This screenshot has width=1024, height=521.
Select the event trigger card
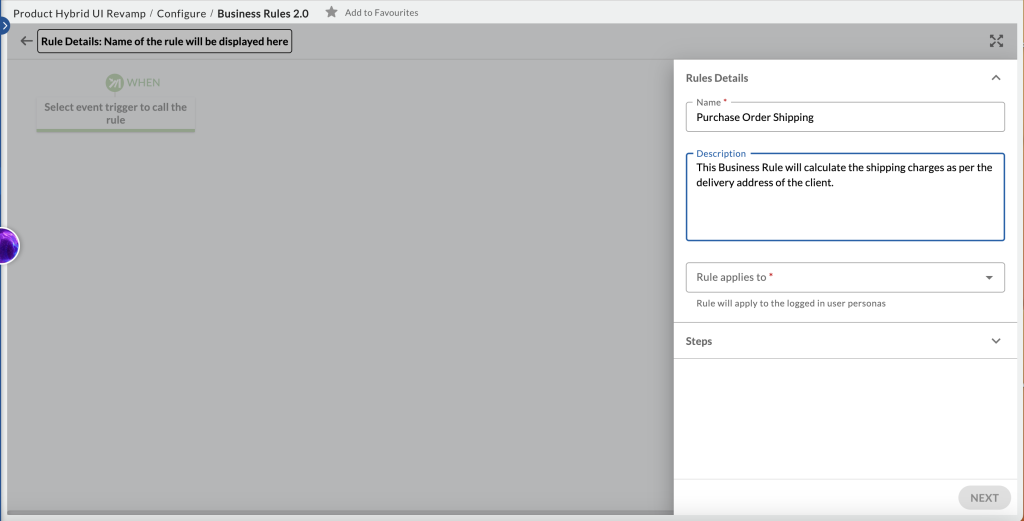[116, 114]
